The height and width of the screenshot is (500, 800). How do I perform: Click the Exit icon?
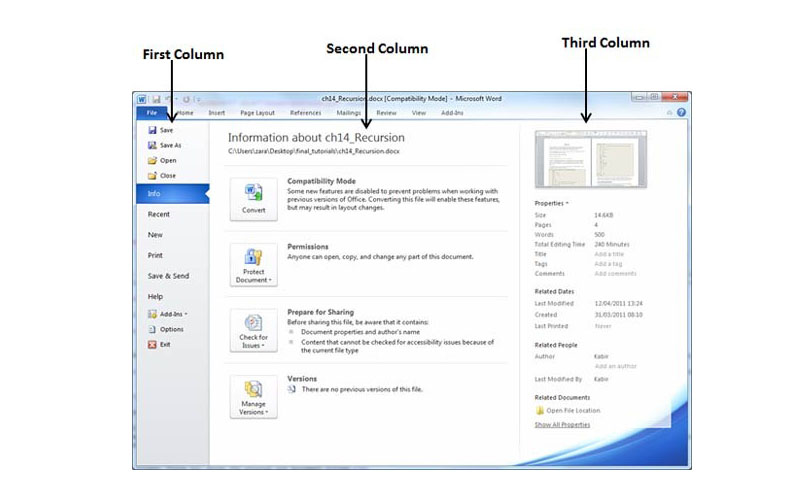[x=152, y=345]
